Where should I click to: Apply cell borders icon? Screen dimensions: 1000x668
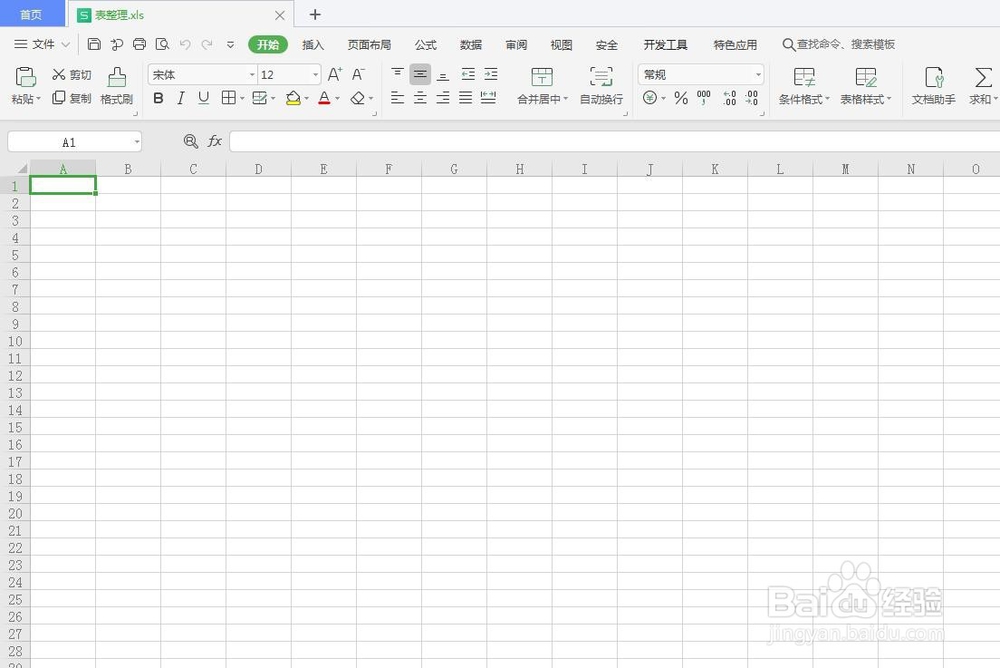coord(228,98)
